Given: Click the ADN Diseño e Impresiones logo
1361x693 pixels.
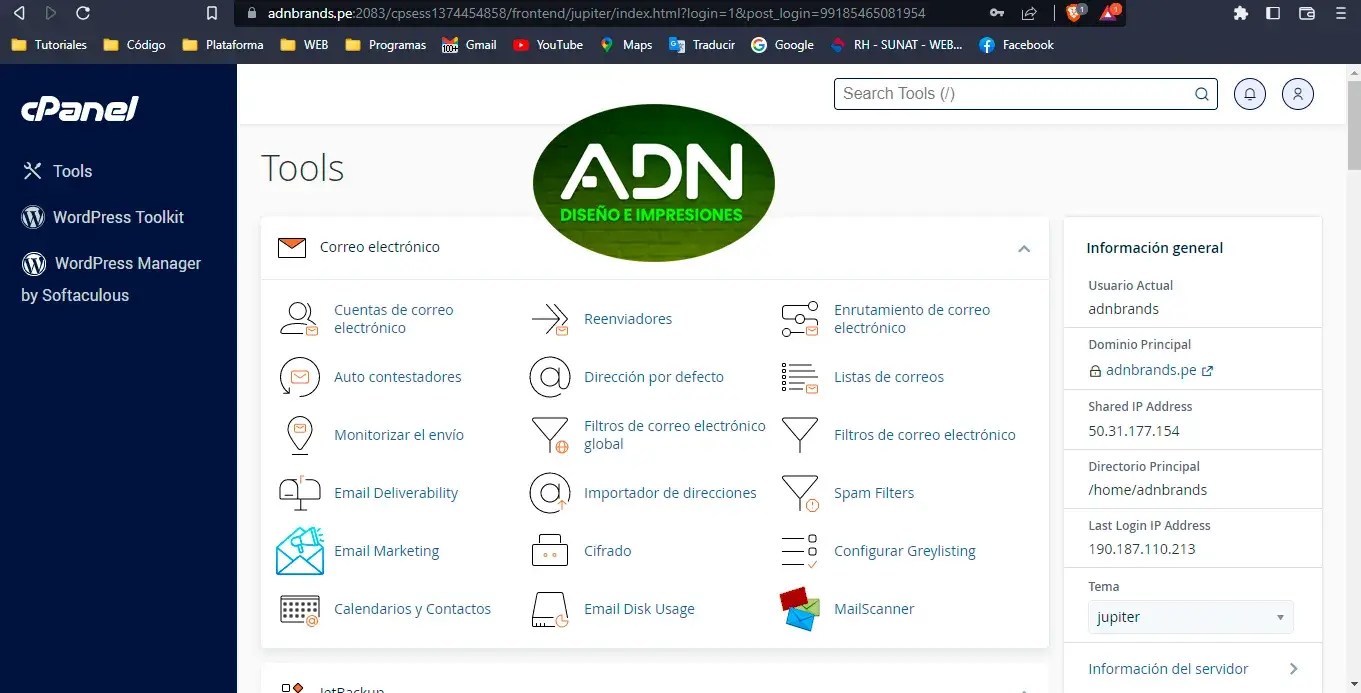Looking at the screenshot, I should click(654, 182).
